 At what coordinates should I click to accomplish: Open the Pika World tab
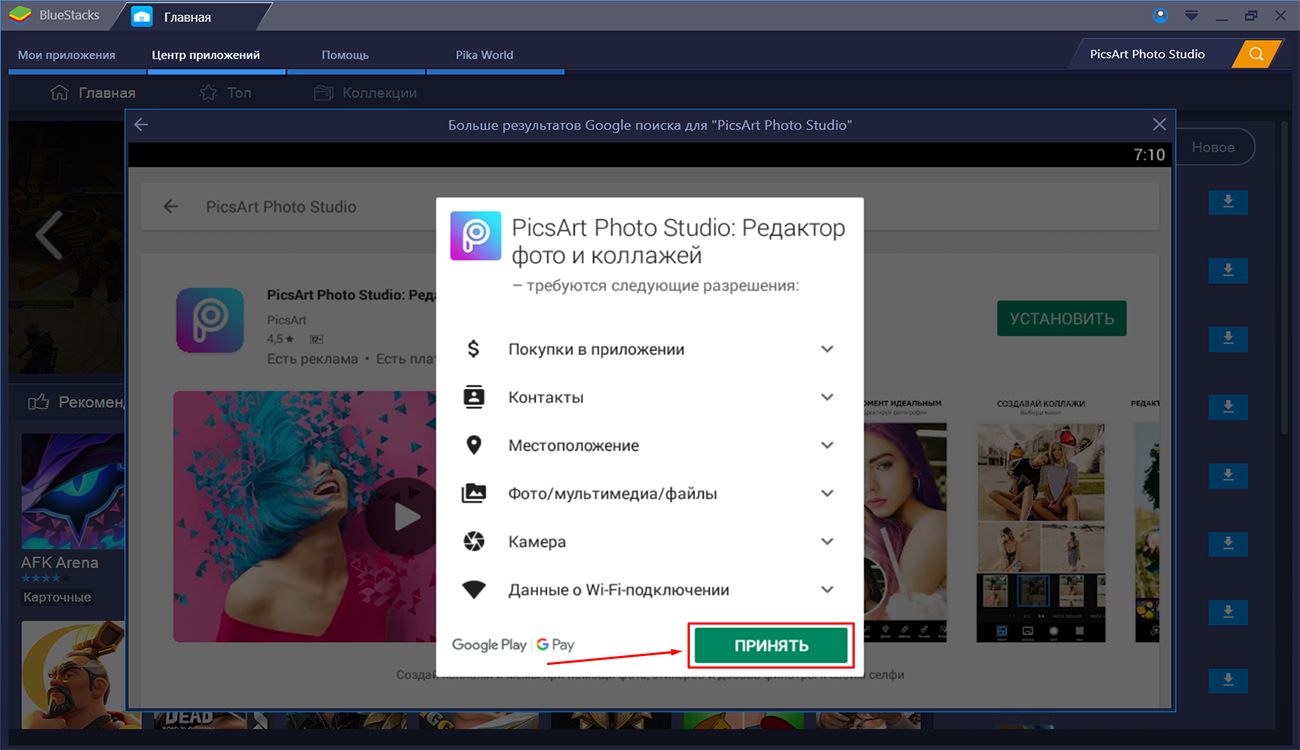click(x=484, y=55)
